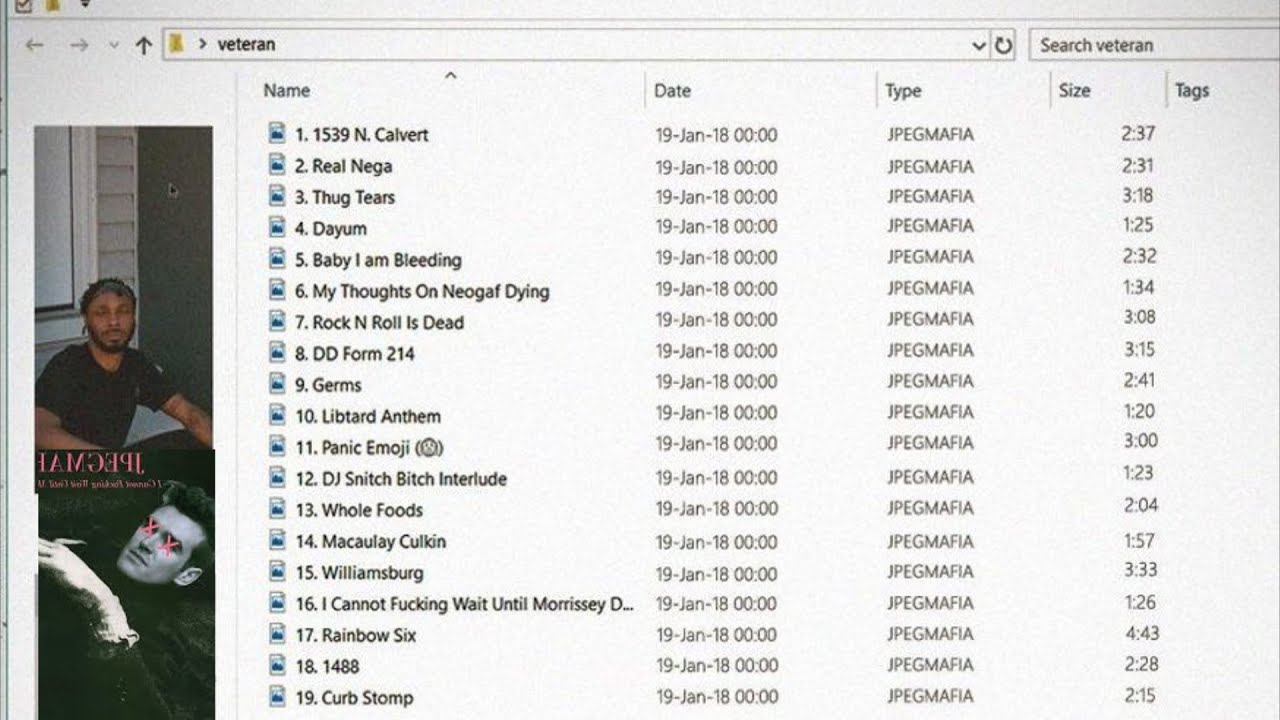Click the 1:20 size value for Libtard Anthem
Image resolution: width=1280 pixels, height=720 pixels.
coord(1139,411)
